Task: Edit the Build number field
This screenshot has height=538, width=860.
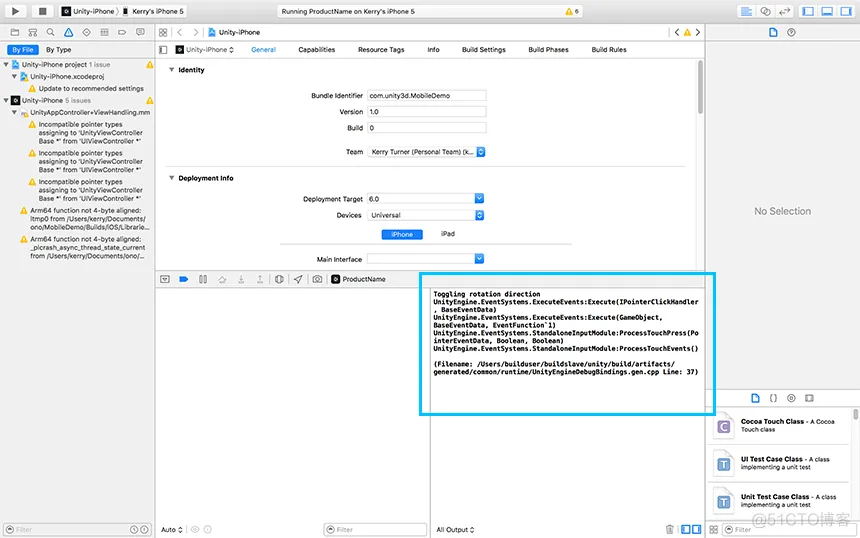Action: pyautogui.click(x=426, y=128)
